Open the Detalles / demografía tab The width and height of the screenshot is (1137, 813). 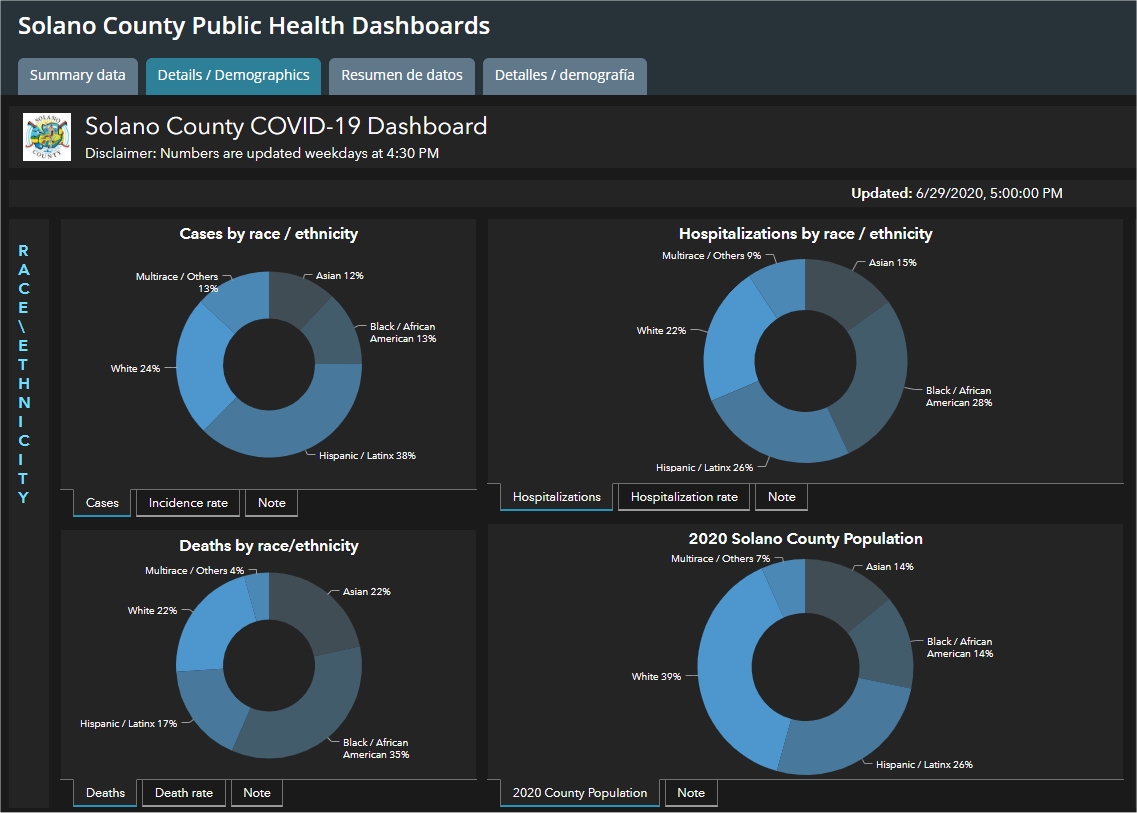coord(564,76)
